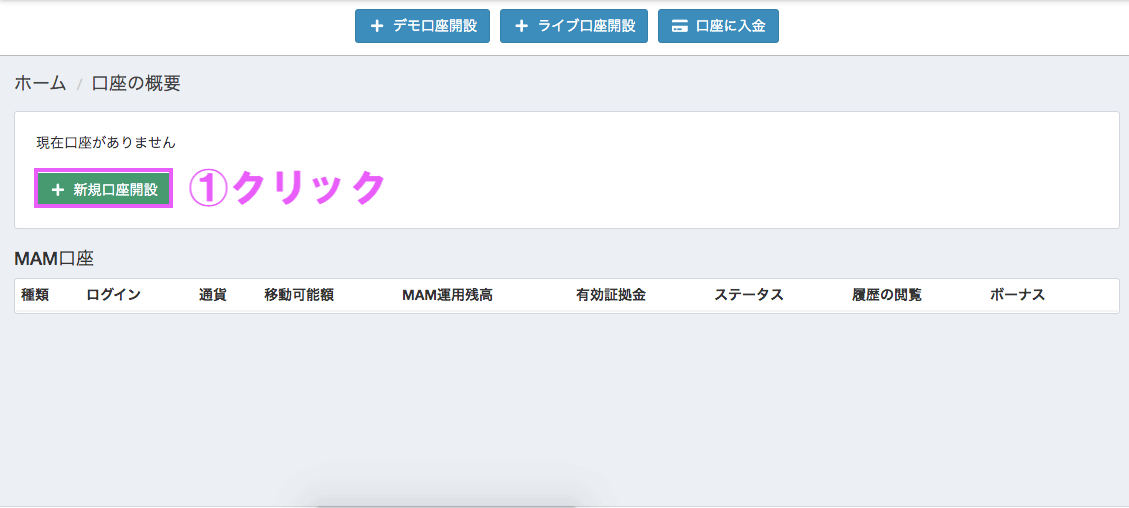Viewport: 1129px width, 508px height.
Task: Click the MAM口座 section heading
Action: [x=54, y=259]
